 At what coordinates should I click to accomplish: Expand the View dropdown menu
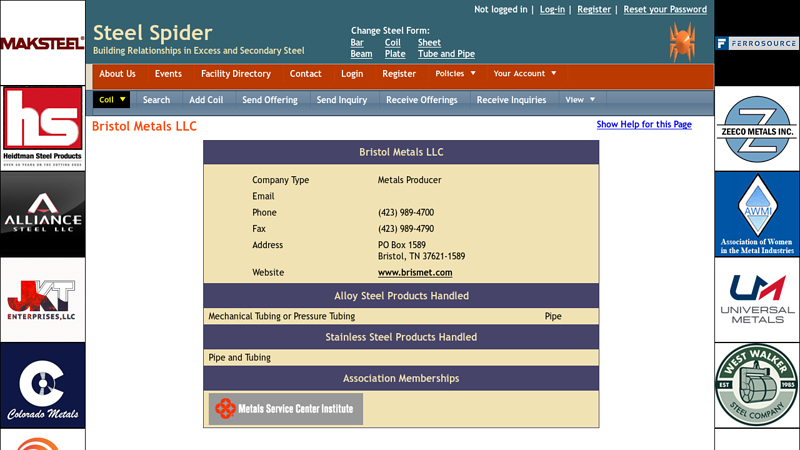(580, 99)
